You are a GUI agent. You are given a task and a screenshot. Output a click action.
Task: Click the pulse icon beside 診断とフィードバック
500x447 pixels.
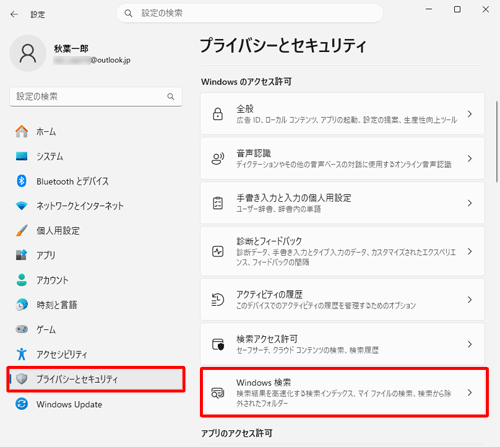(x=218, y=251)
